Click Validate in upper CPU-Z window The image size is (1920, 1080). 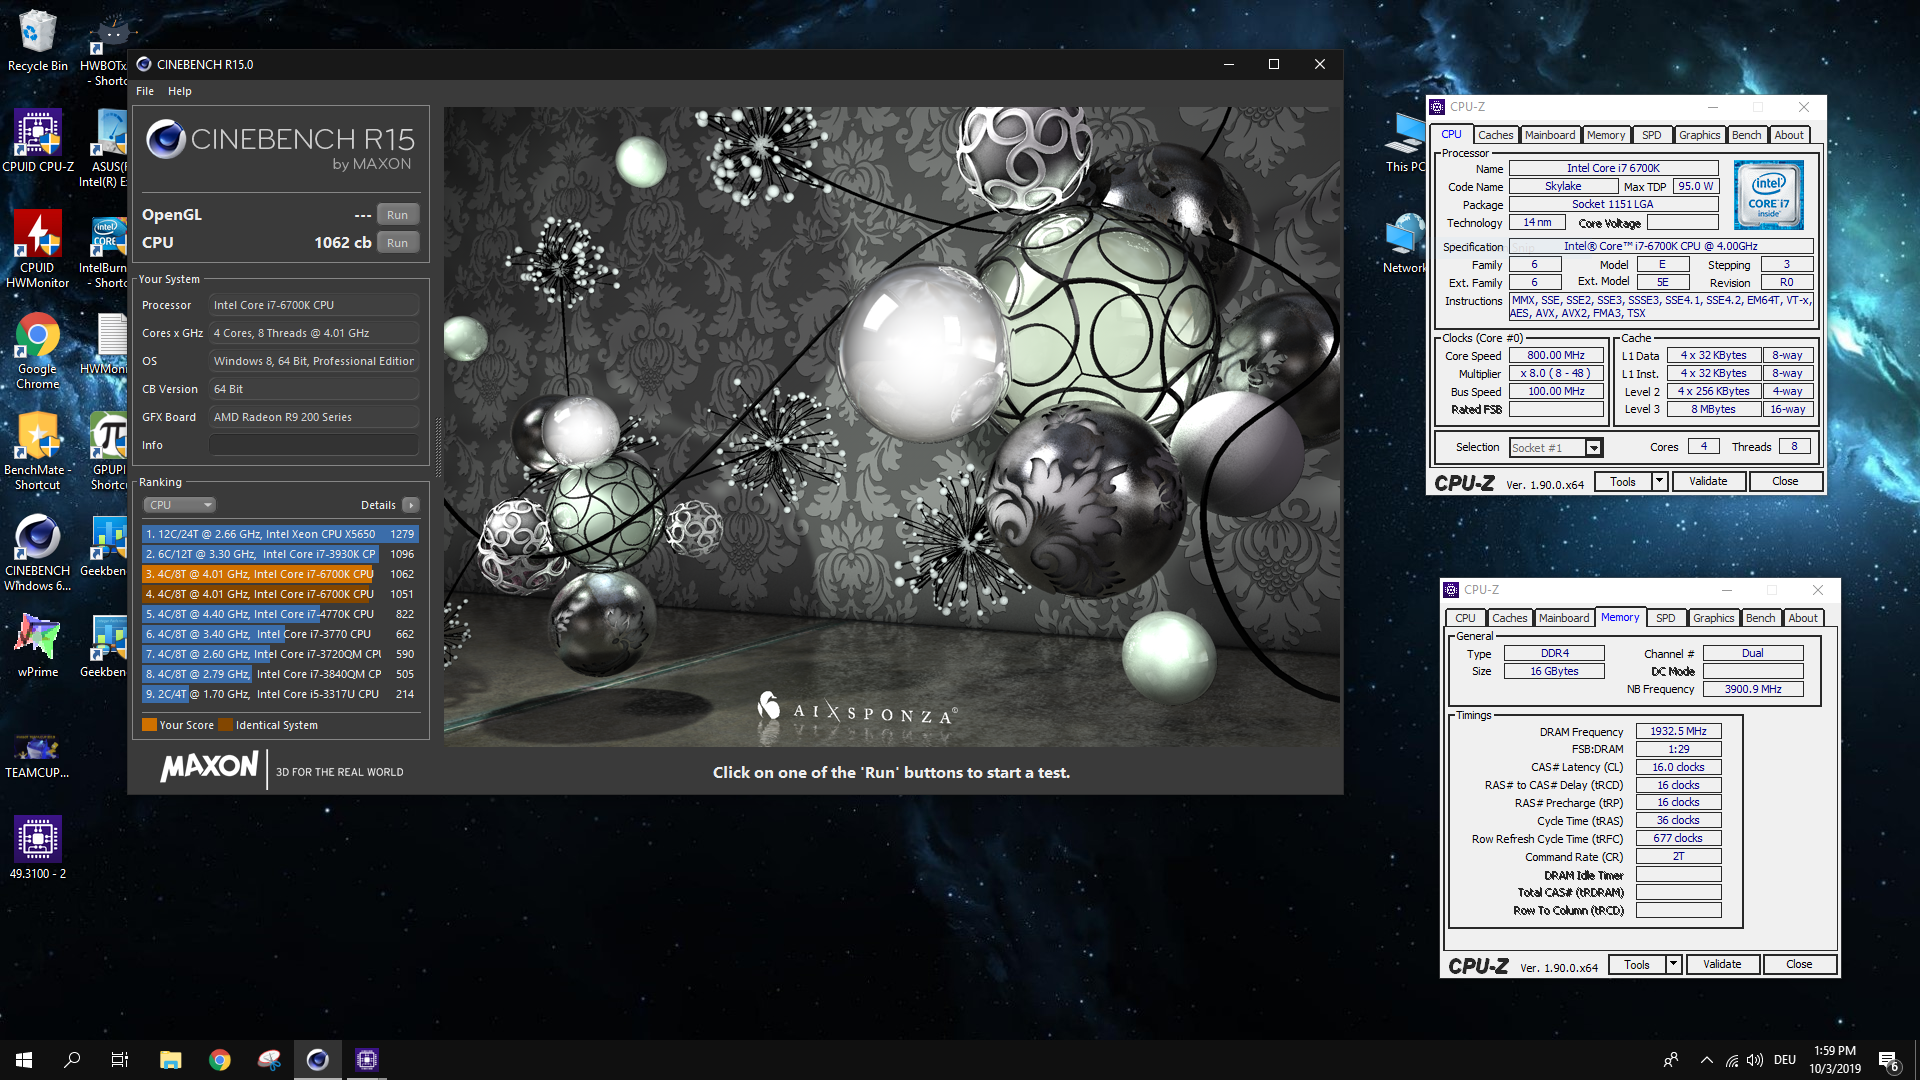tap(1709, 481)
